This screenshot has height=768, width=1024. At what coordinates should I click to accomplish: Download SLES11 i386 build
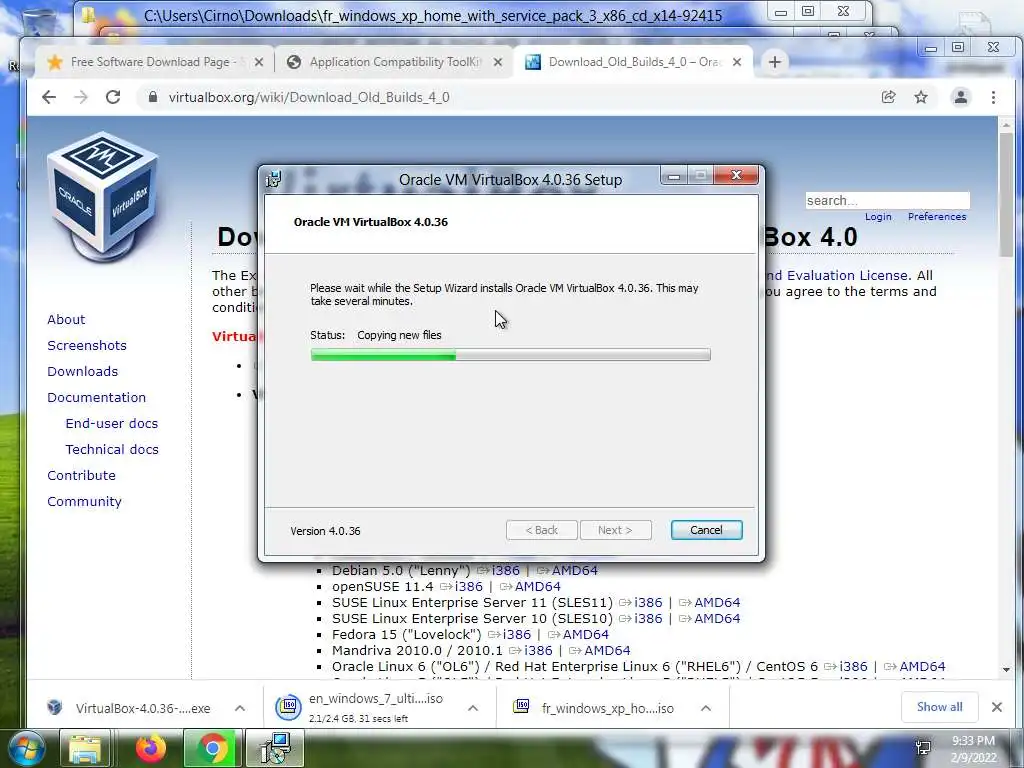click(x=648, y=602)
